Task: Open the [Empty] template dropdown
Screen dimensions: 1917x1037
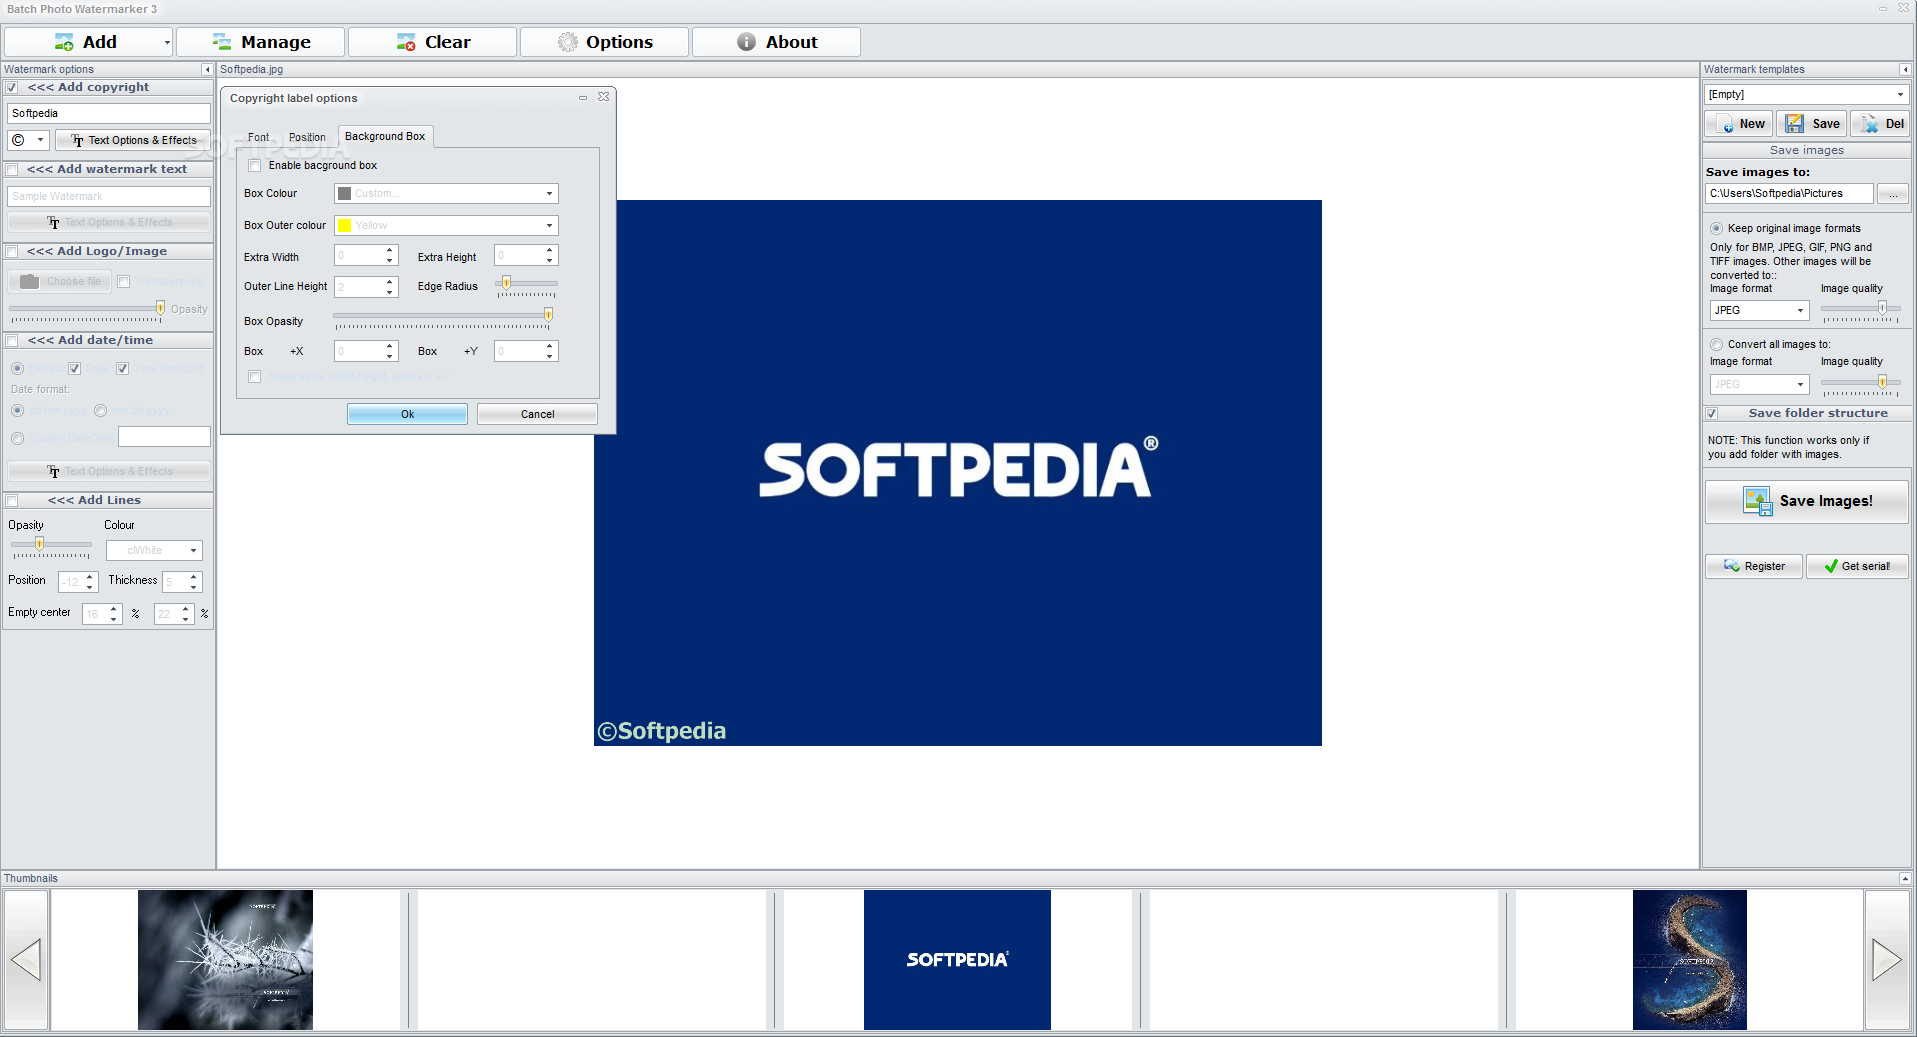Action: (1806, 94)
